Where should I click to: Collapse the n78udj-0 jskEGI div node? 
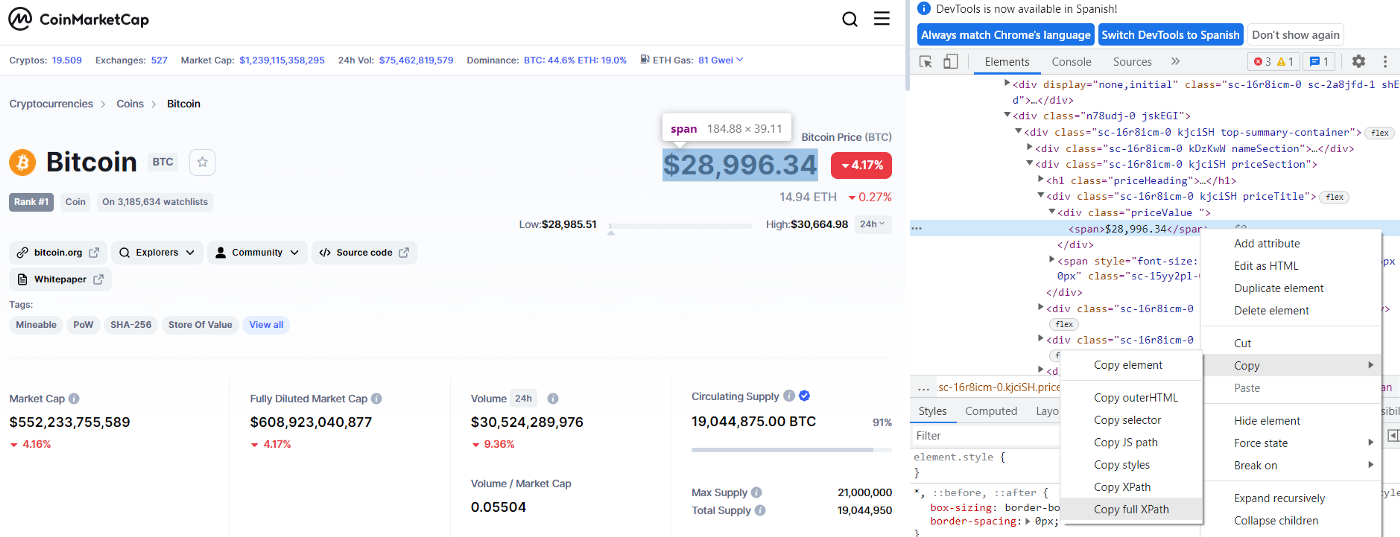(x=1008, y=117)
